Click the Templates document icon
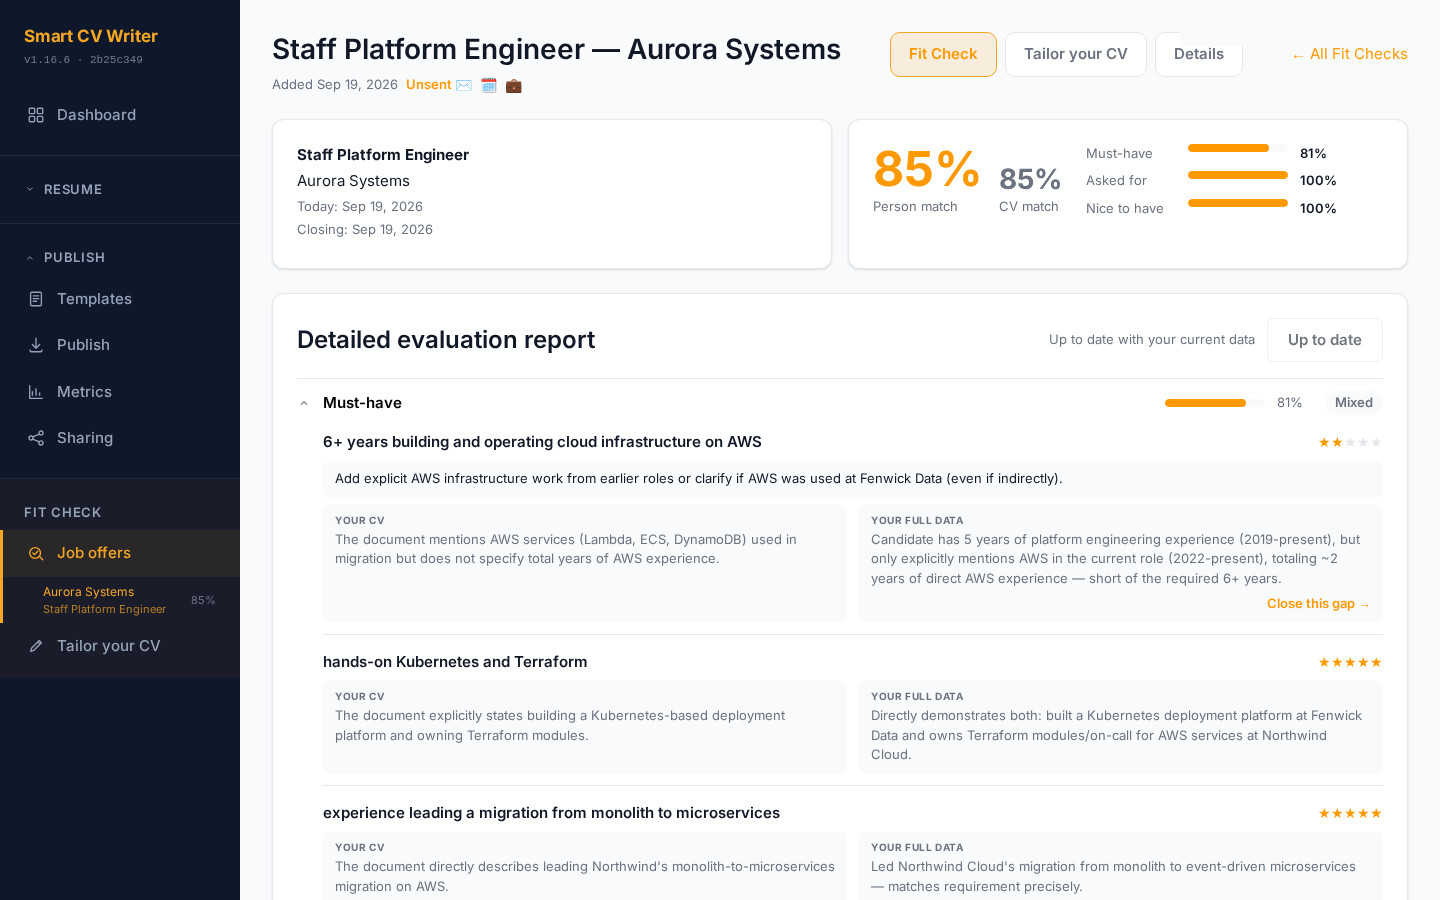This screenshot has width=1440, height=900. (x=36, y=299)
